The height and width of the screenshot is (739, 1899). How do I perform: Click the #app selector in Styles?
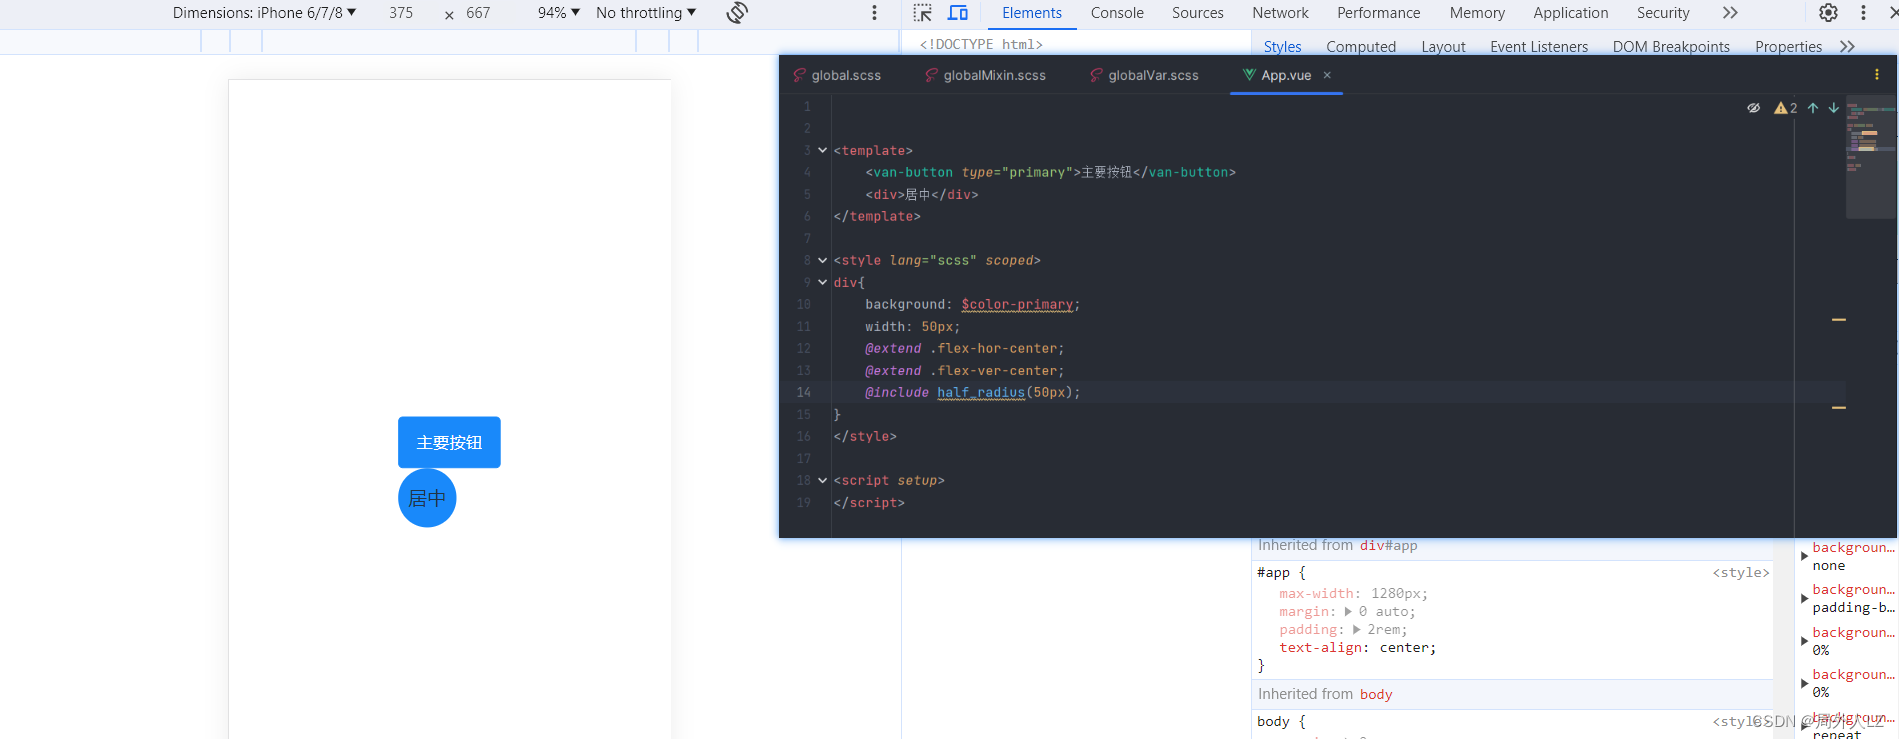tap(1273, 573)
